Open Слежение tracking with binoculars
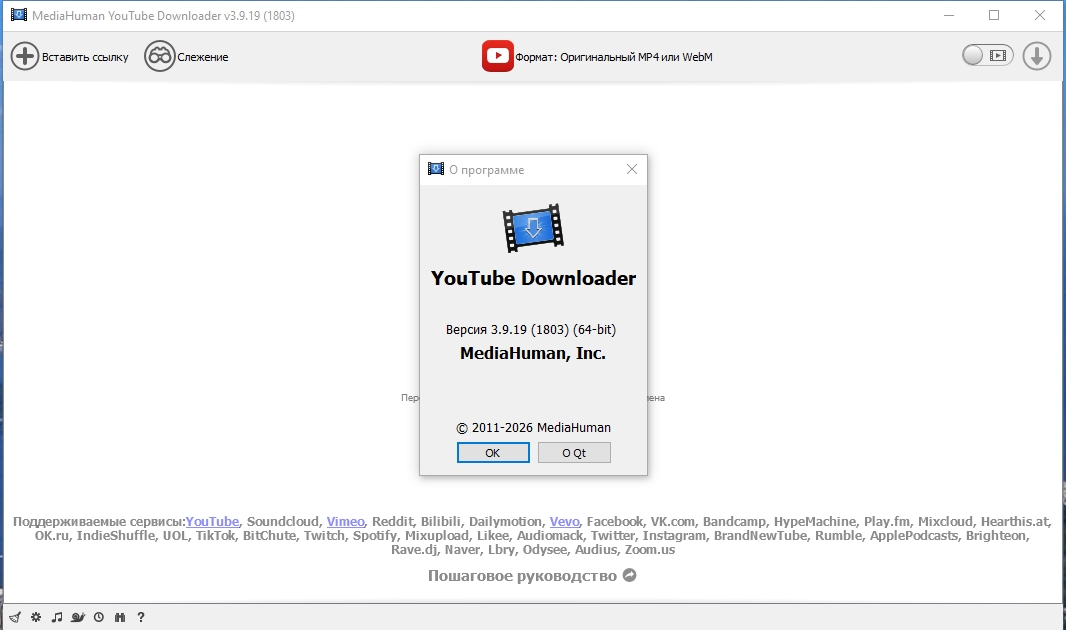Screen dimensions: 1066x630 tap(186, 56)
